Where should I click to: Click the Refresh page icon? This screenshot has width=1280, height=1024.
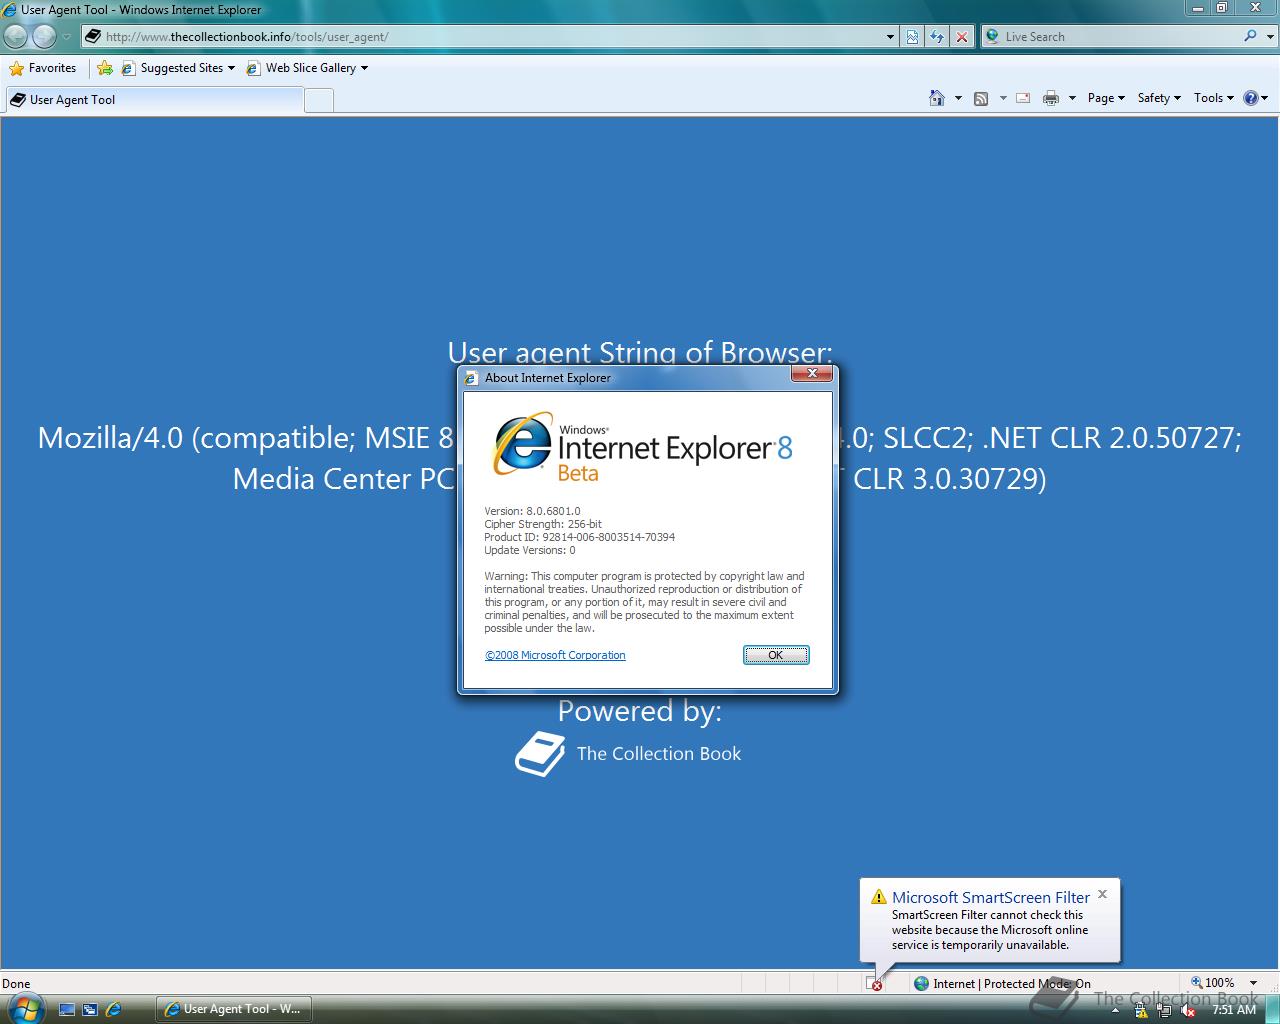937,37
